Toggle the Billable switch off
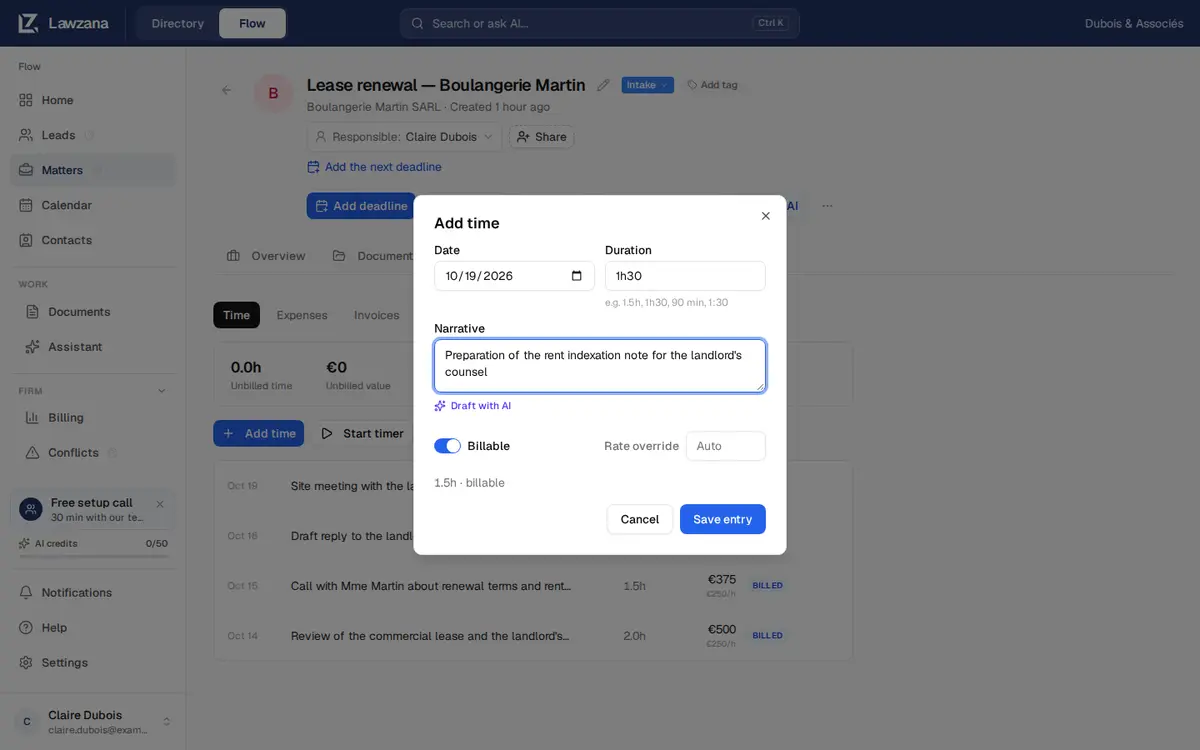 (x=447, y=446)
